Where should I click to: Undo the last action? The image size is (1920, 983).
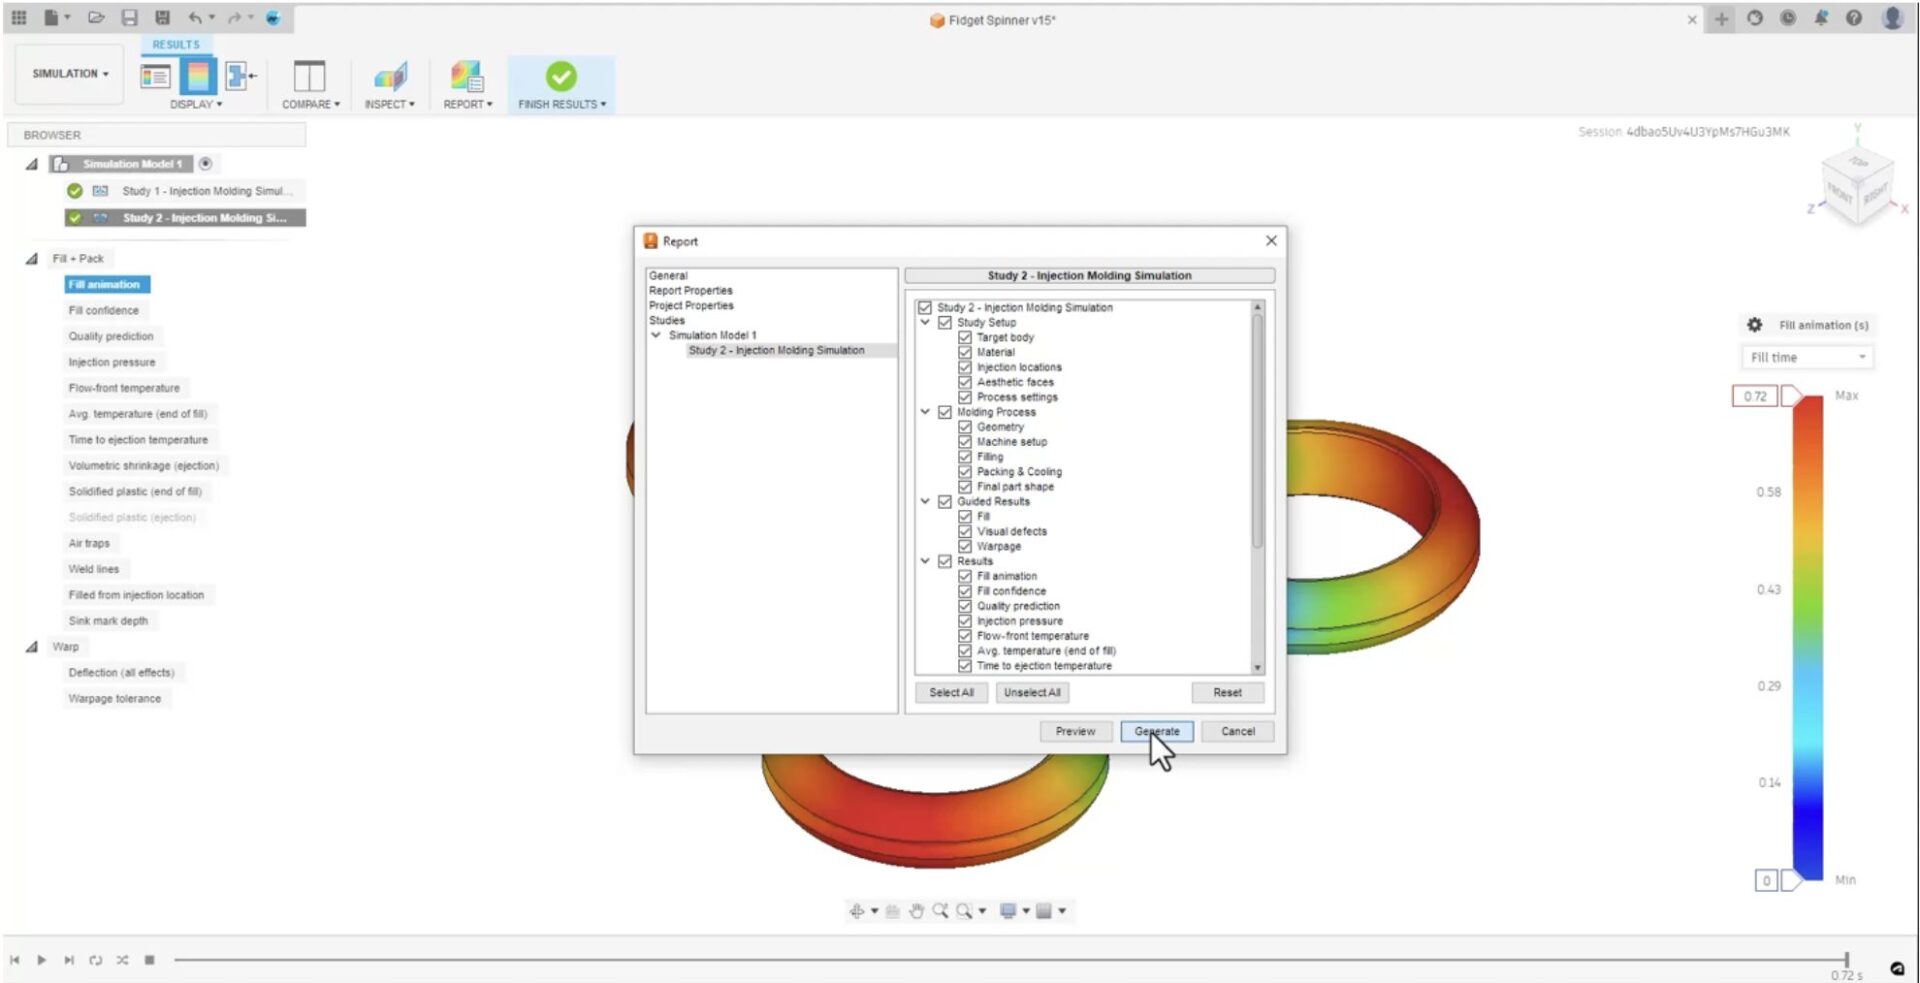point(195,18)
